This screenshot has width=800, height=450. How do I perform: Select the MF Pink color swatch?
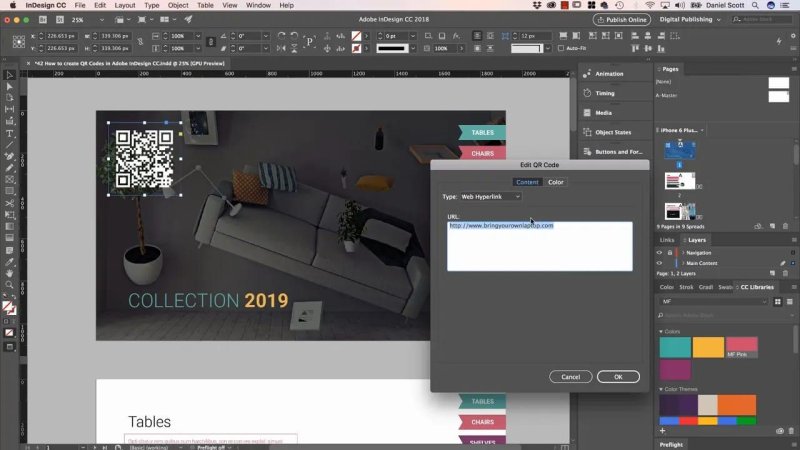(x=741, y=347)
